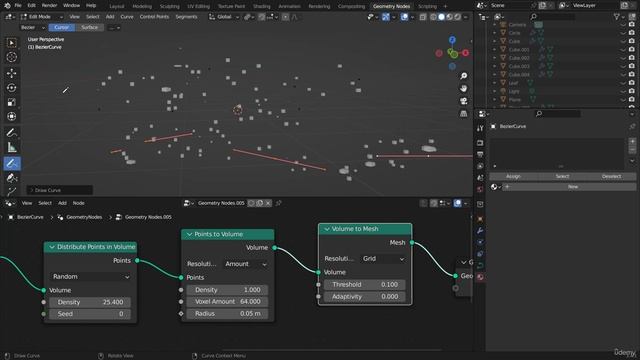Unlink the Geometry Nodes.005 node group

[x=268, y=203]
